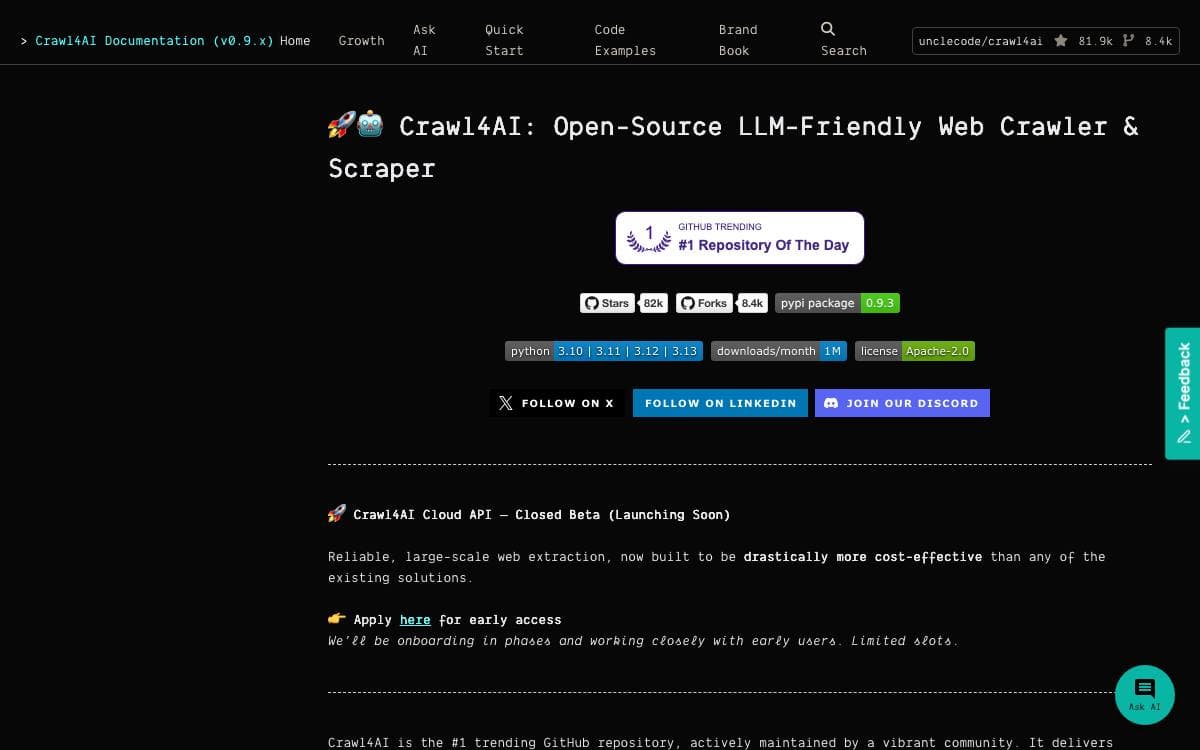Click the GitHub Forks 8.4k badge
The width and height of the screenshot is (1200, 750).
(722, 303)
